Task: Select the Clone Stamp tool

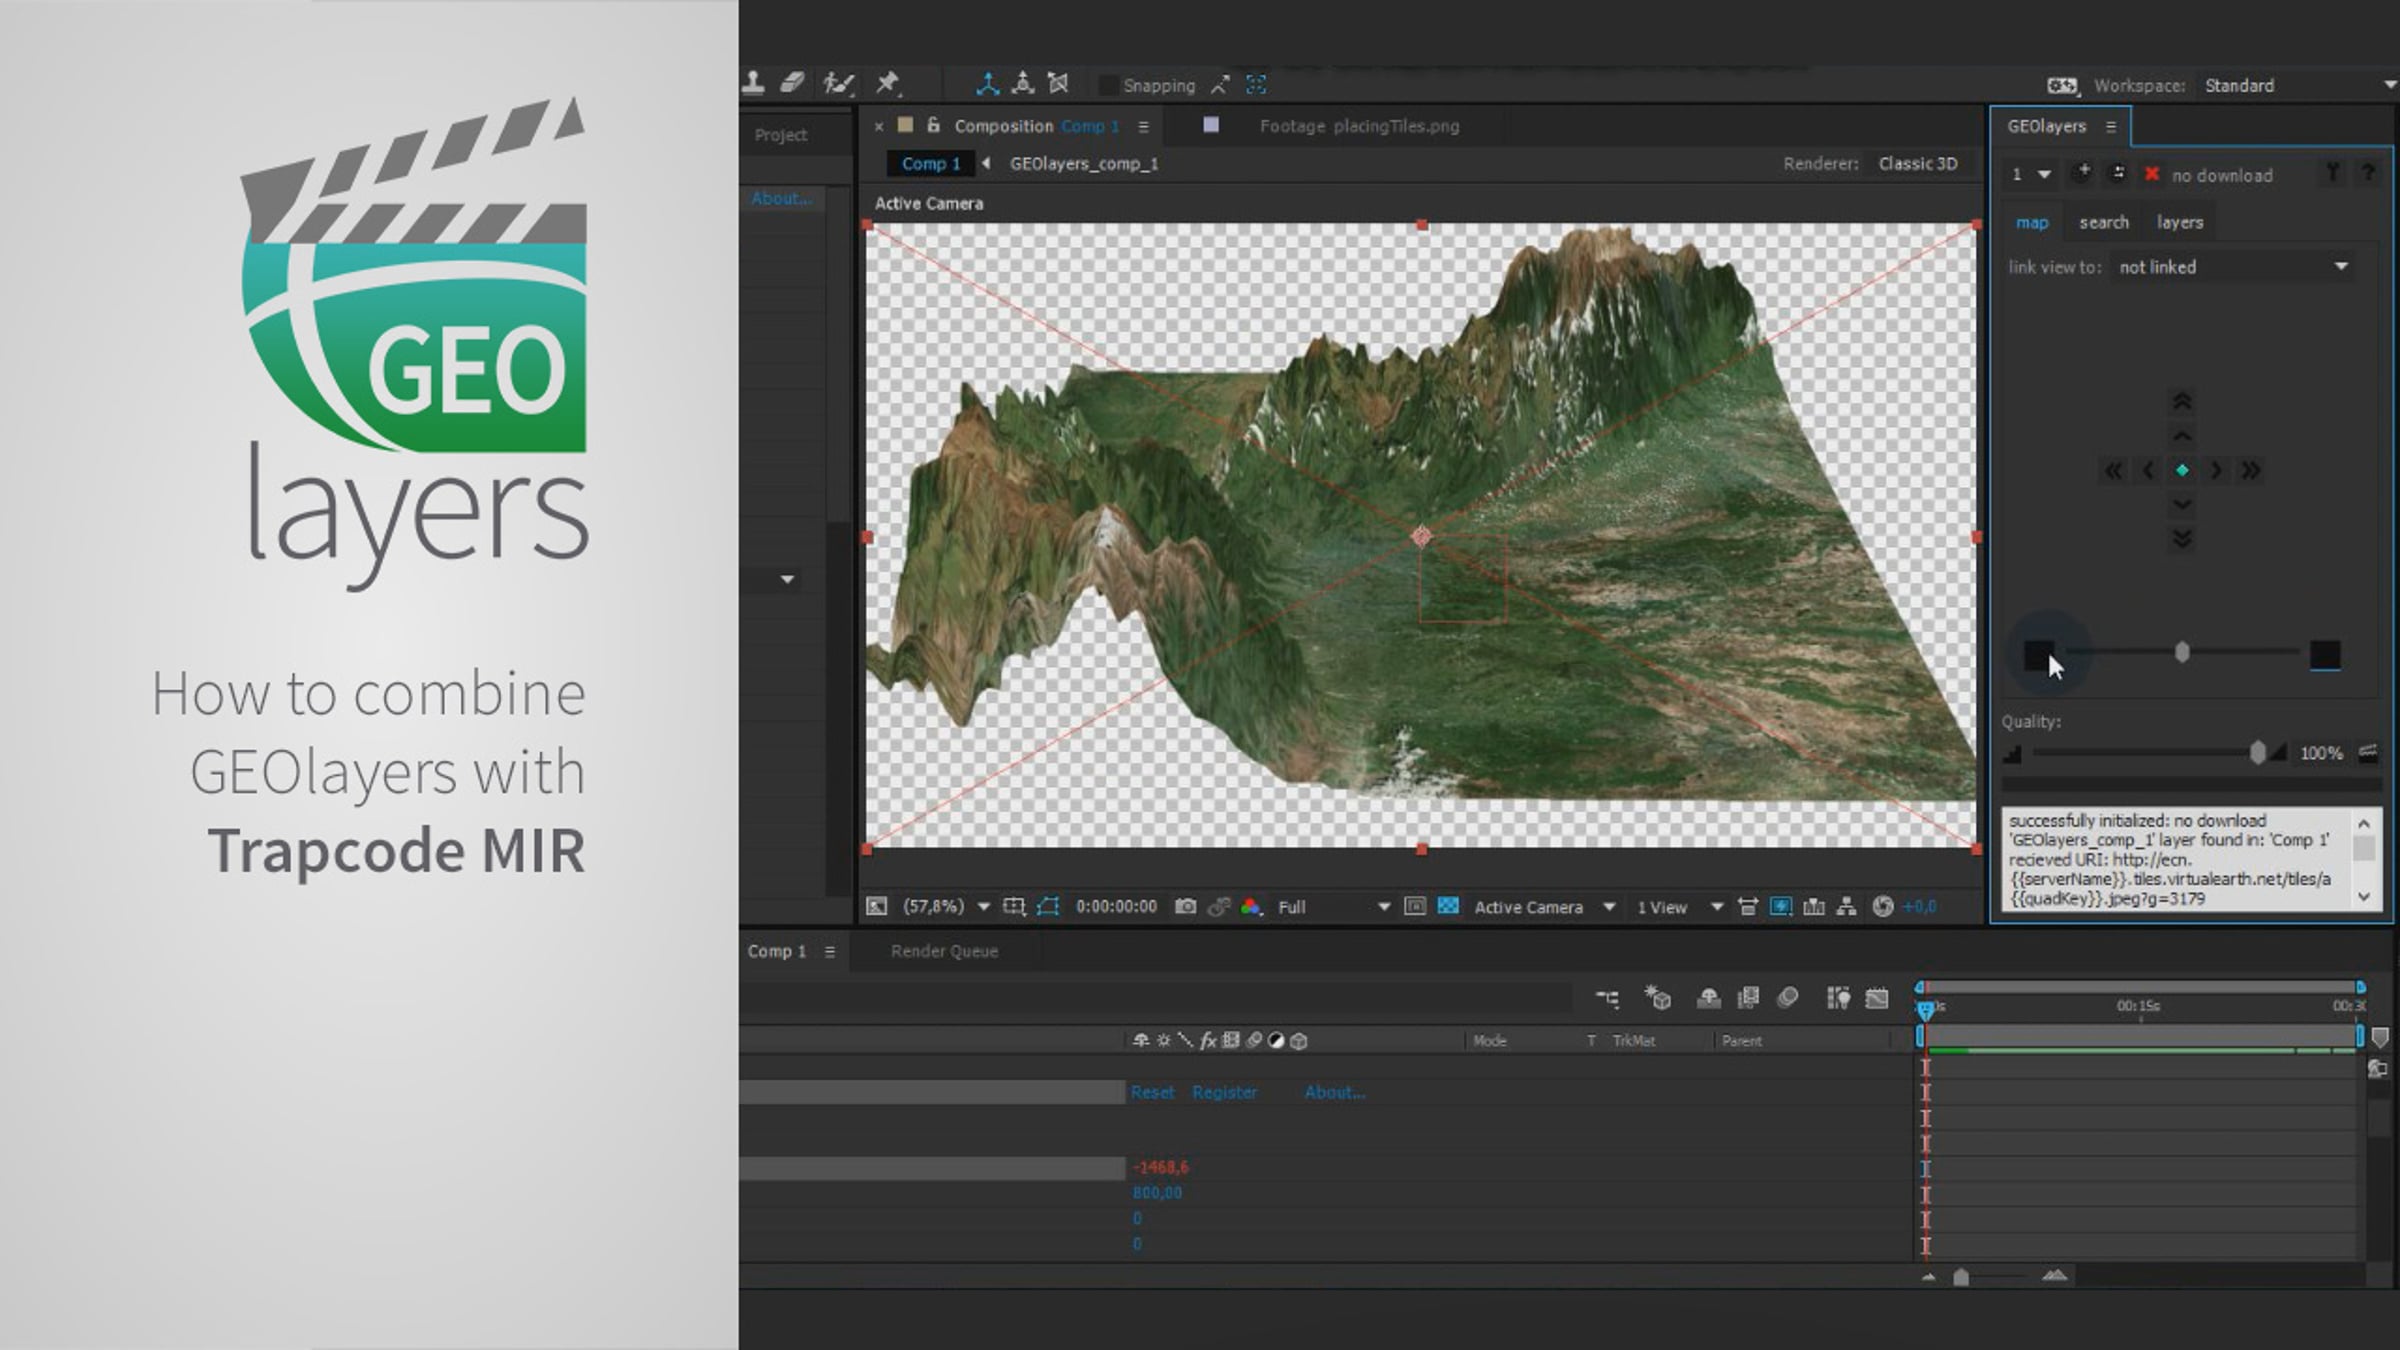Action: click(x=753, y=84)
